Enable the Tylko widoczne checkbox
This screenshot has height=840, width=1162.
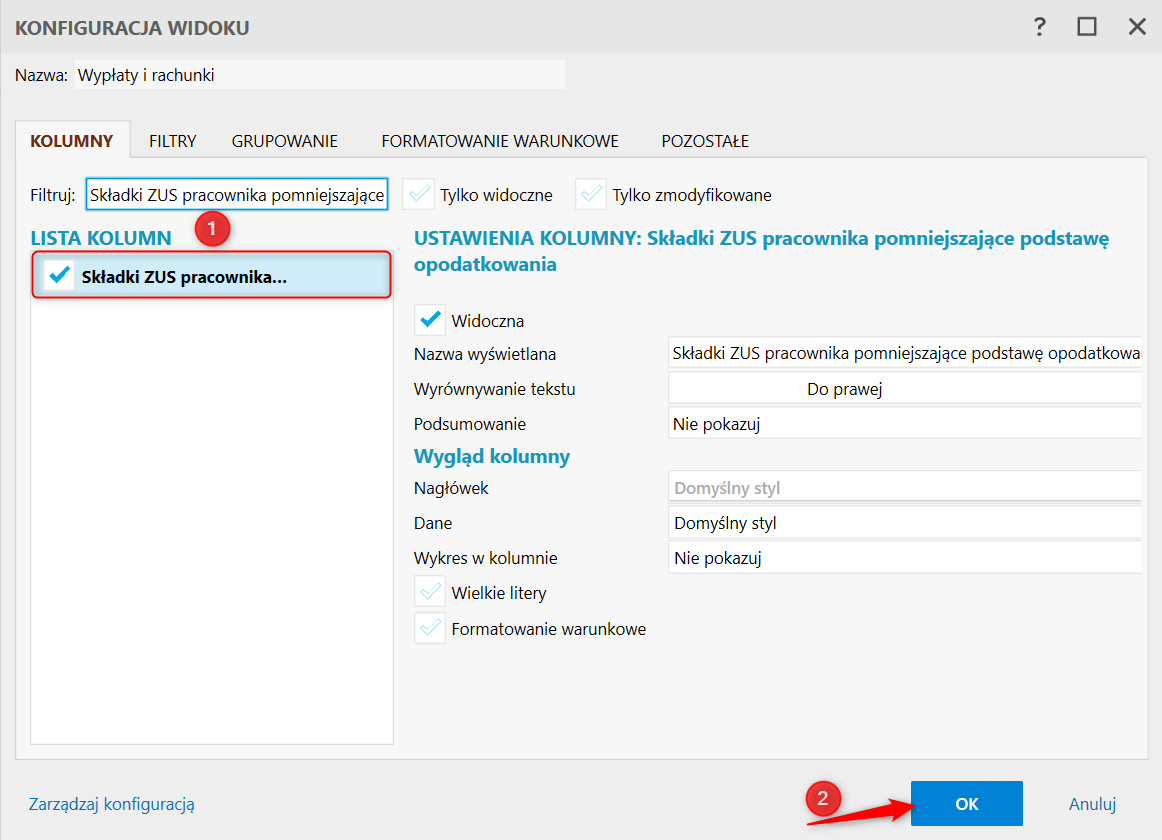[419, 194]
